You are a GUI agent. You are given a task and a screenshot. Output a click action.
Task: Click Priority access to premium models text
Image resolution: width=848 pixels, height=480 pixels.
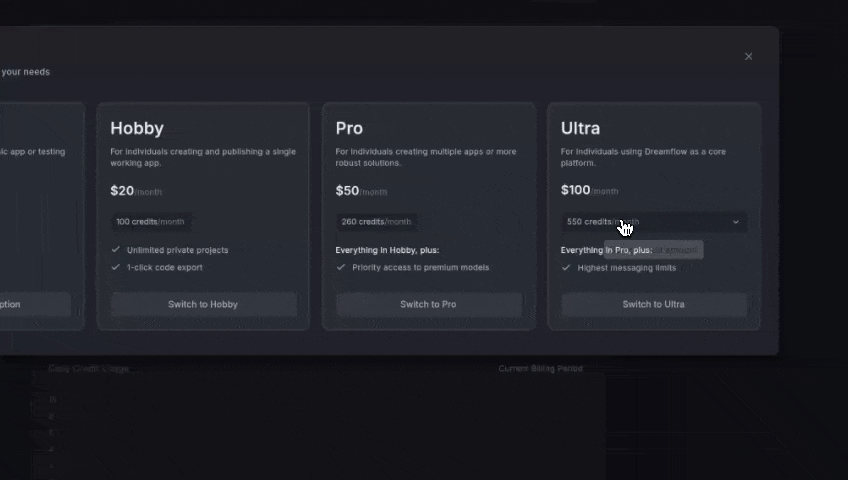click(420, 268)
